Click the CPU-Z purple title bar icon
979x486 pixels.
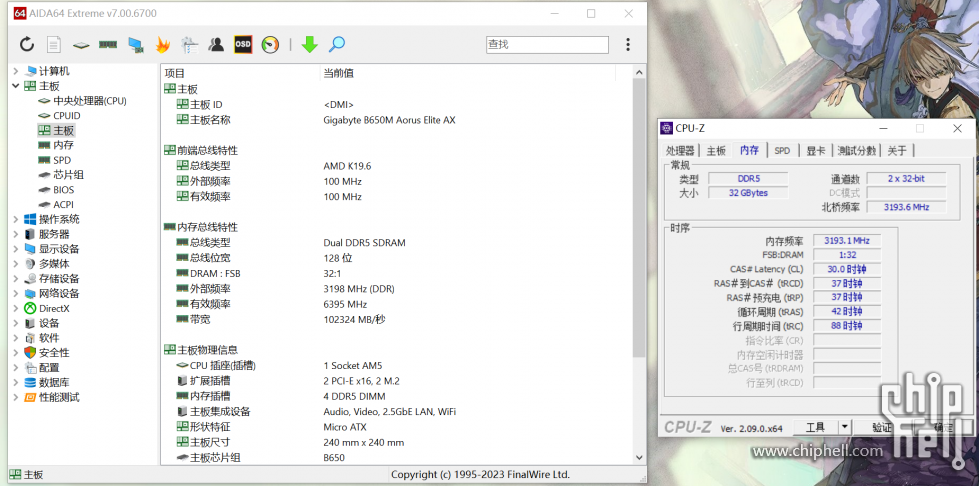coord(667,128)
